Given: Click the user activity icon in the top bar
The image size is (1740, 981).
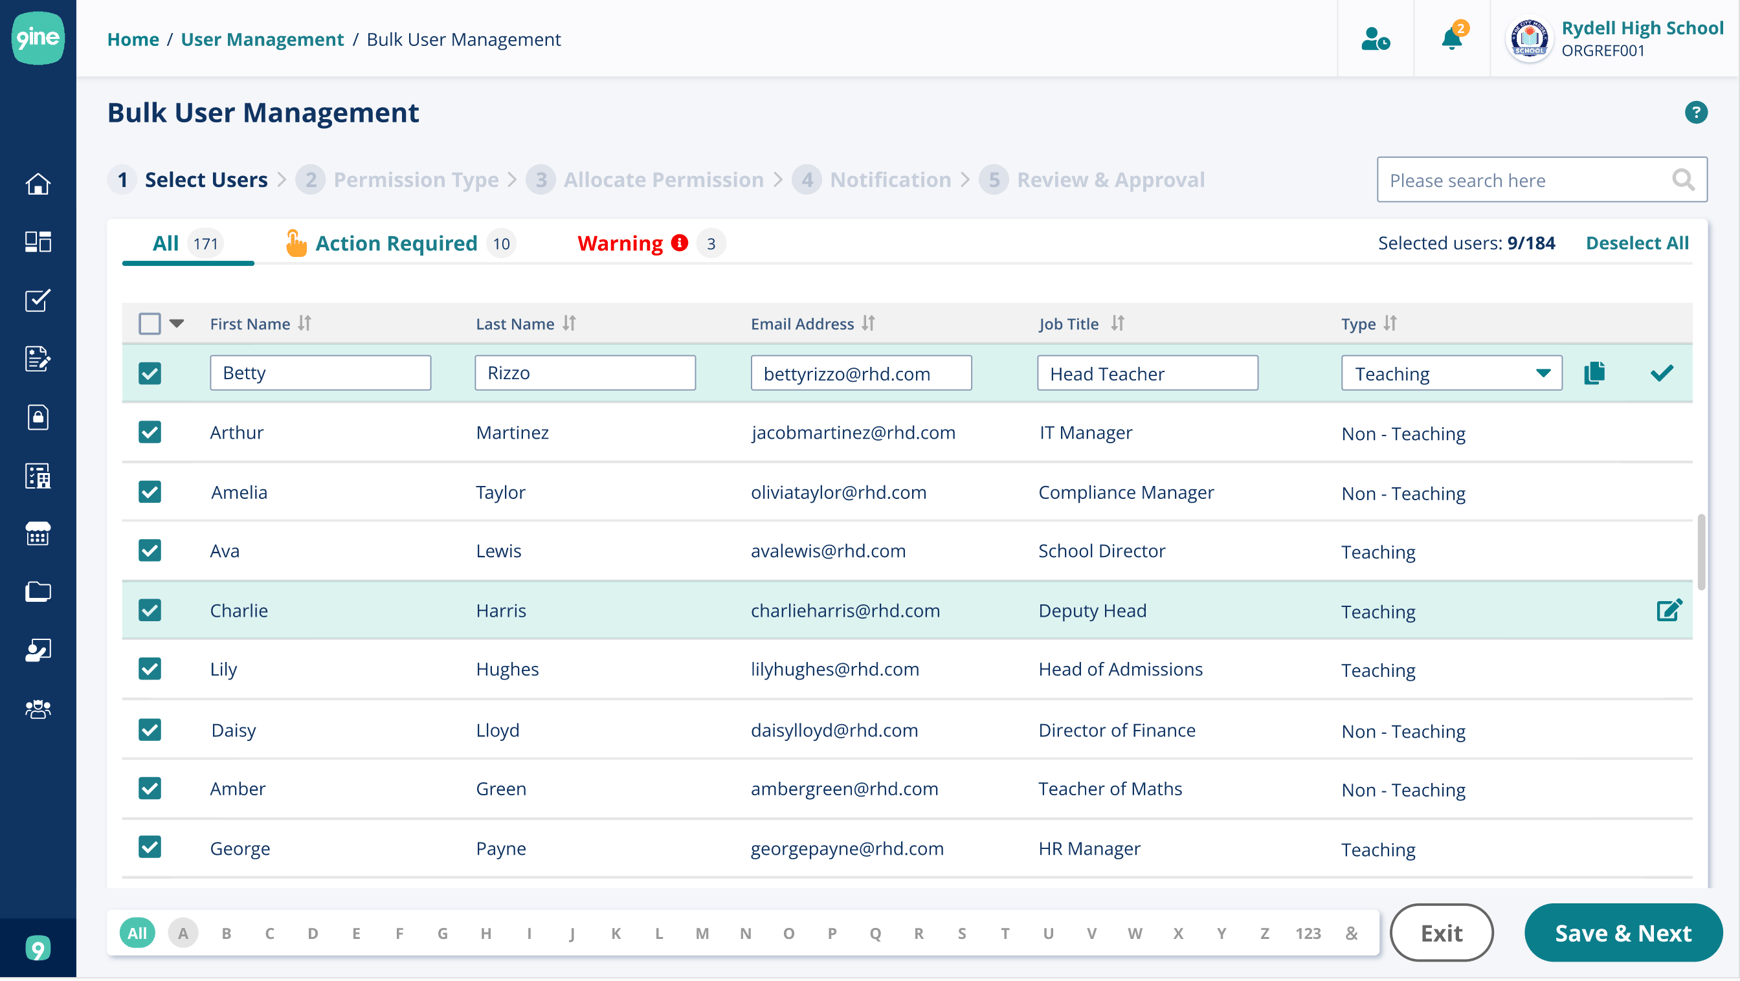Looking at the screenshot, I should pos(1375,38).
